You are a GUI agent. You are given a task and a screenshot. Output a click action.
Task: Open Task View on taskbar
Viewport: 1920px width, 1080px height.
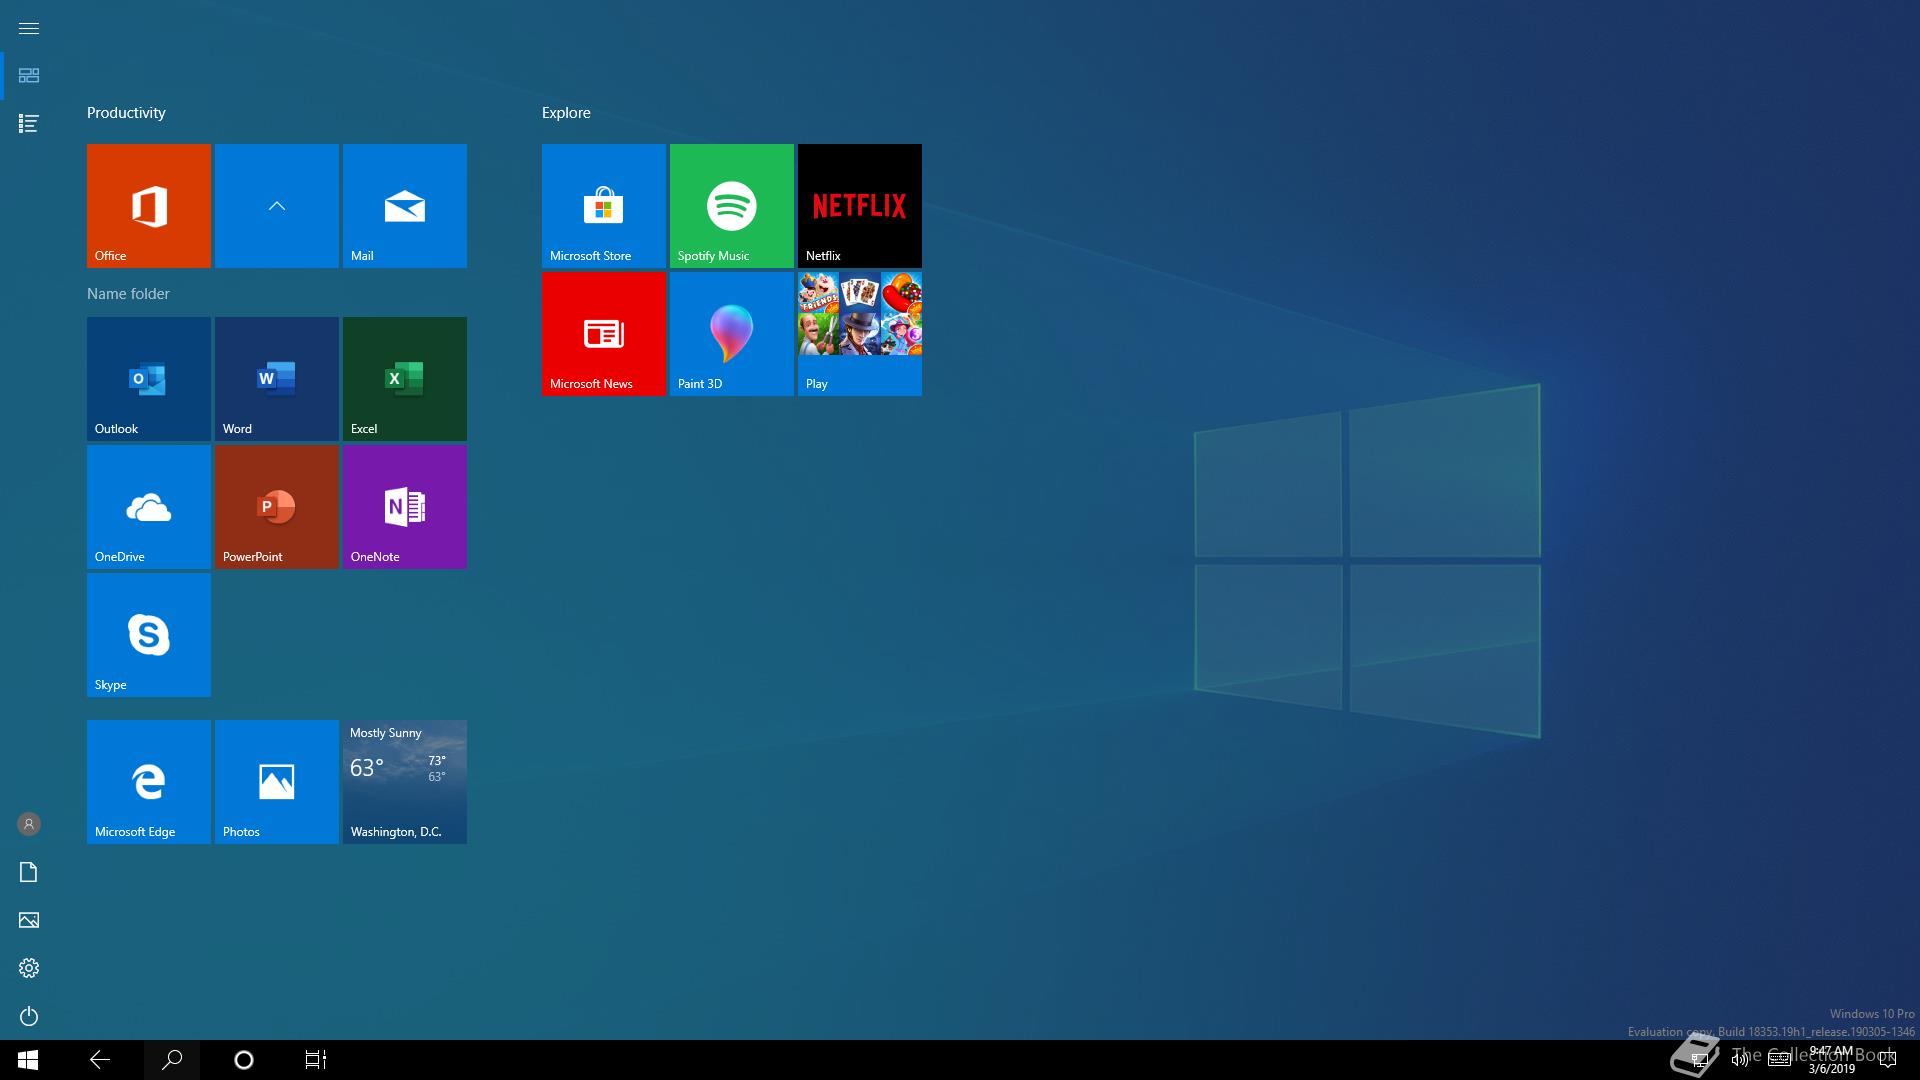(x=316, y=1060)
